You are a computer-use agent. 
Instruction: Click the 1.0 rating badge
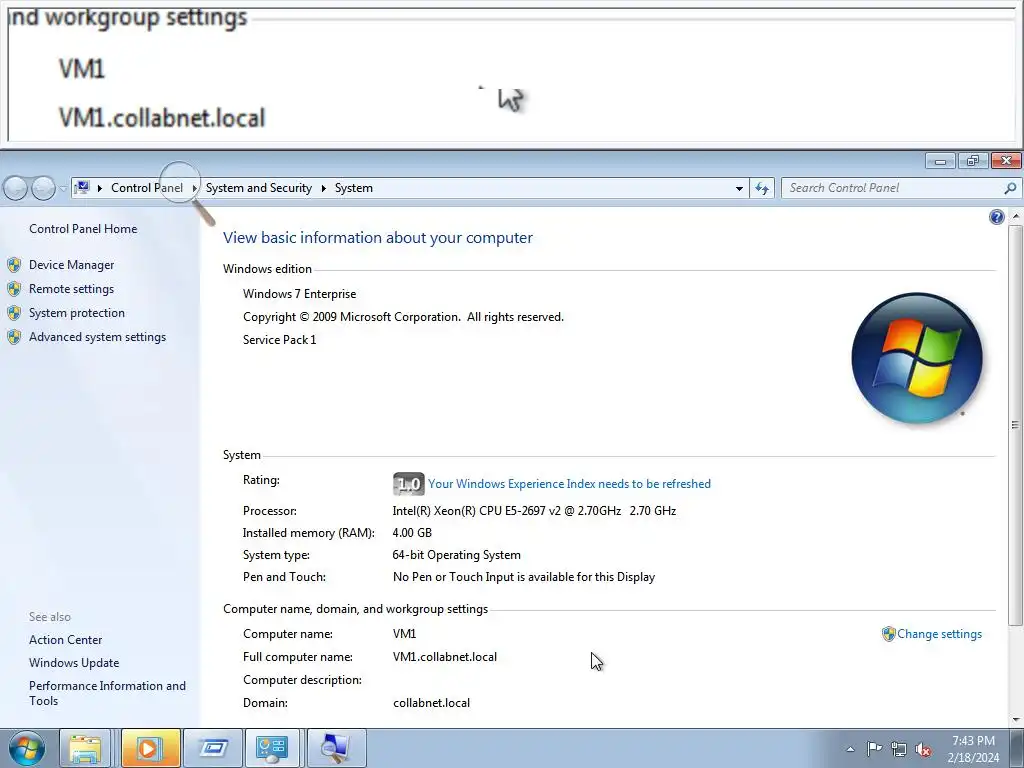click(x=409, y=484)
